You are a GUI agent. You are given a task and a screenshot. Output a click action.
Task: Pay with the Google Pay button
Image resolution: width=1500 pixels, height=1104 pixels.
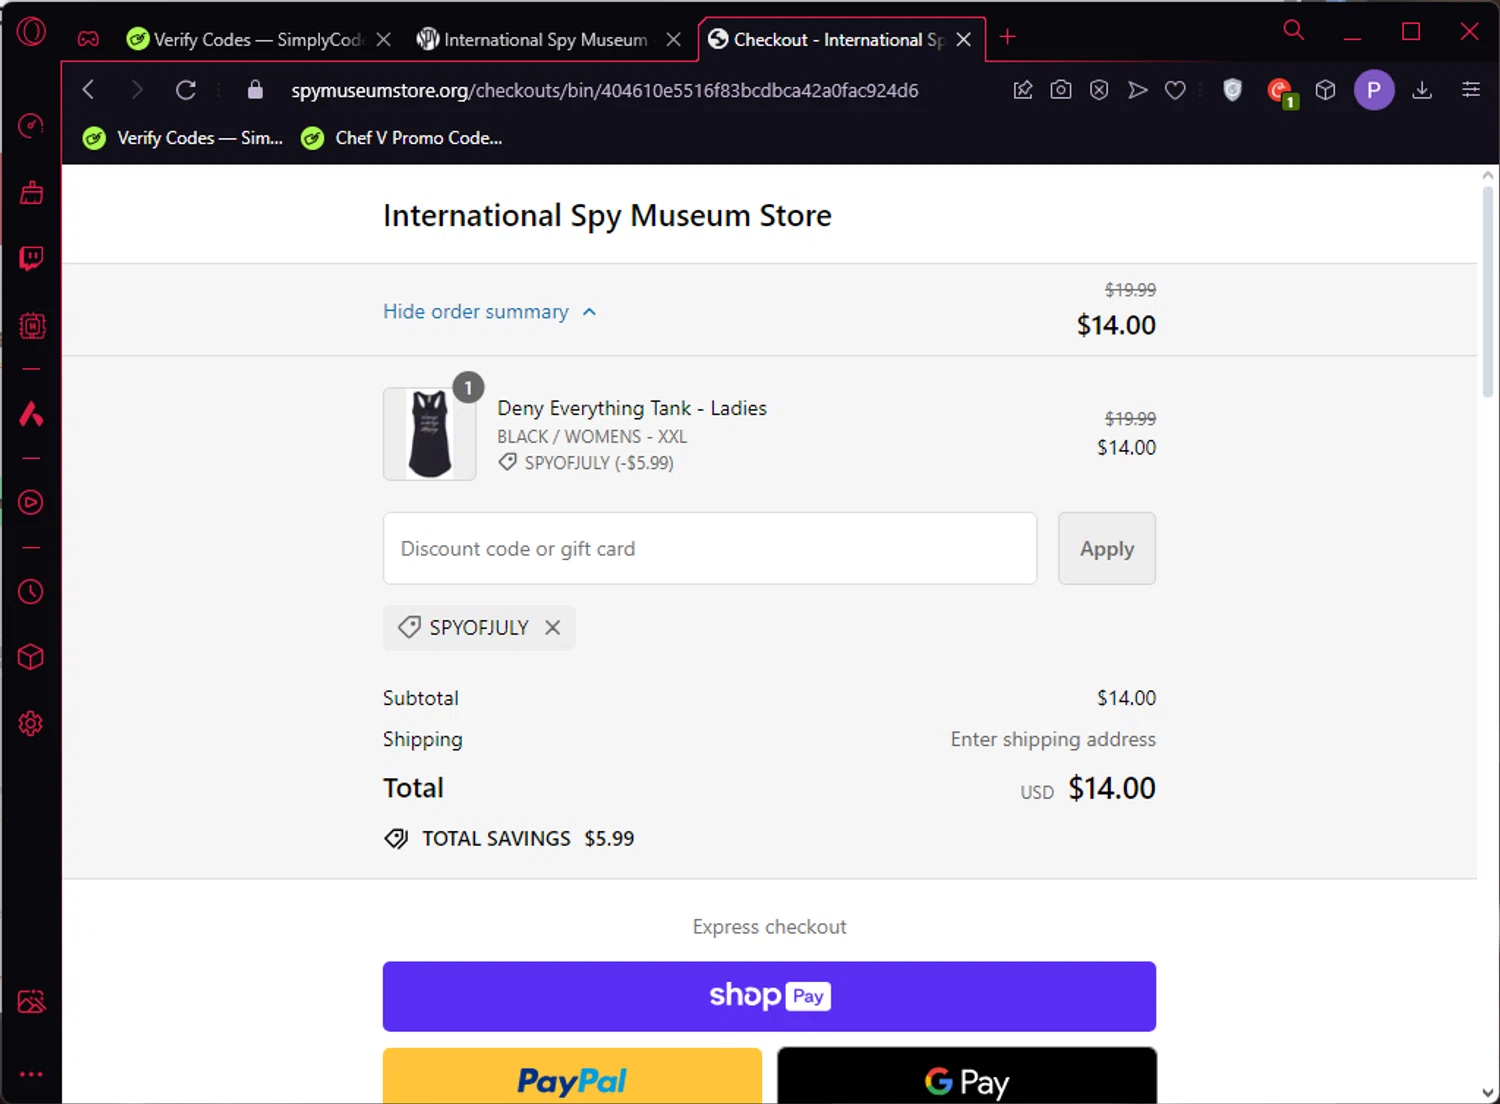coord(967,1076)
